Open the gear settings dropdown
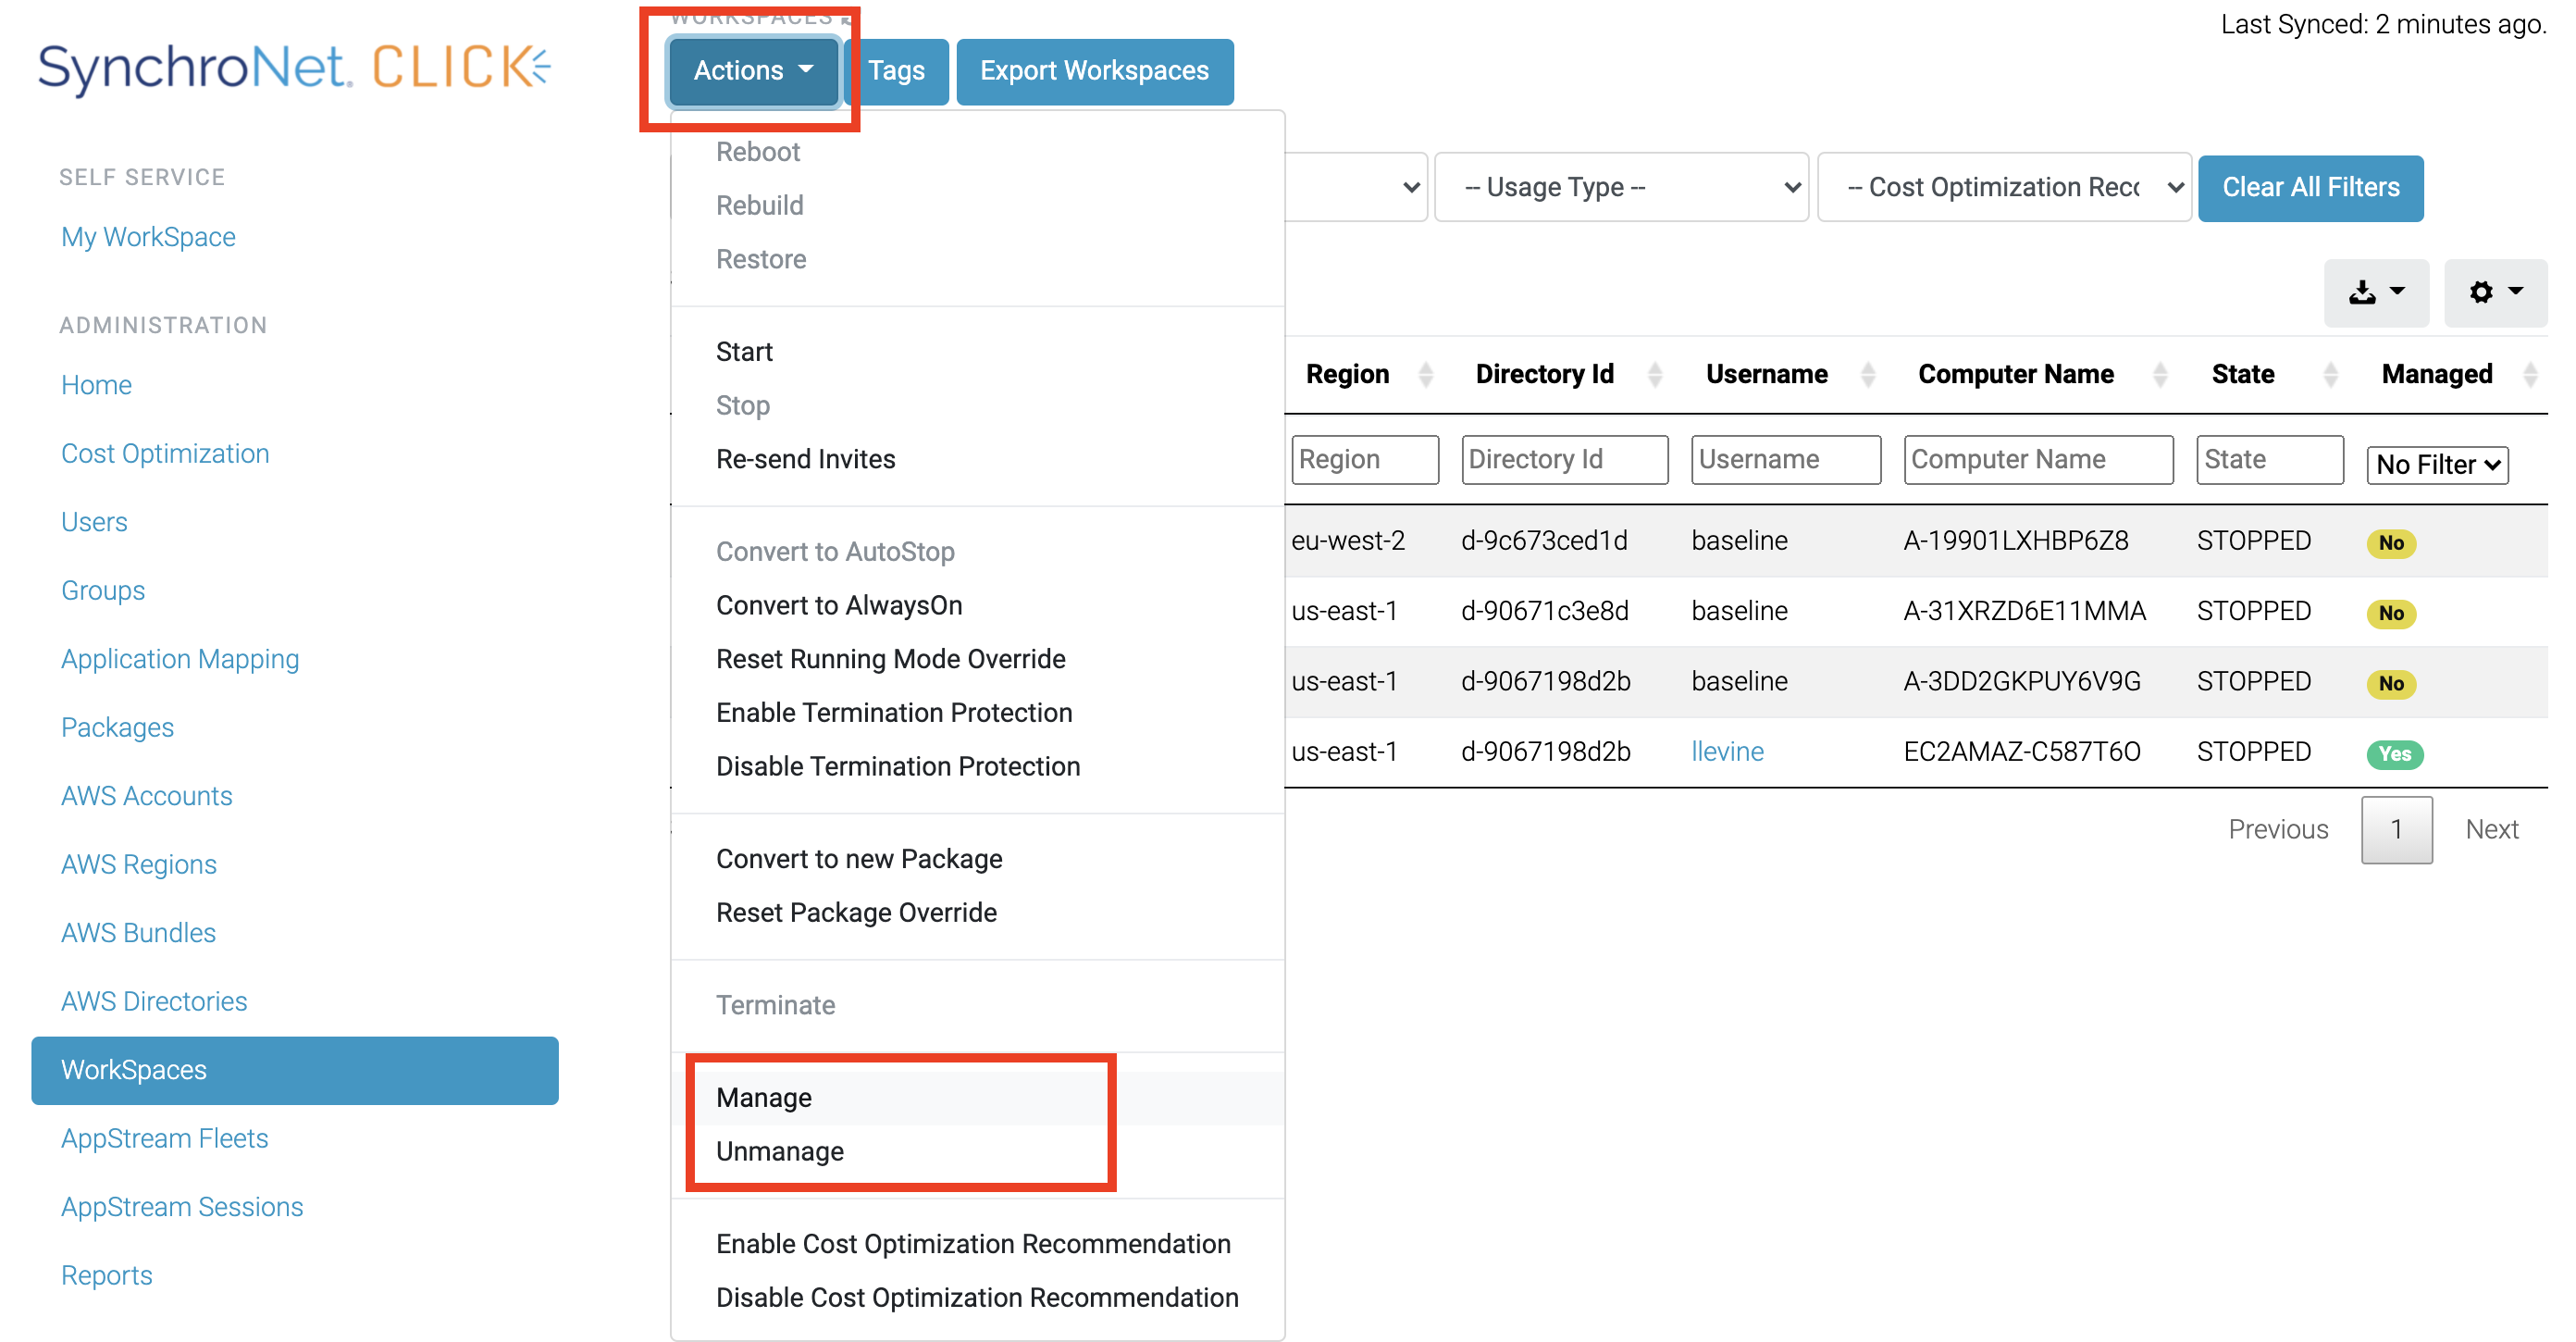 [x=2495, y=292]
